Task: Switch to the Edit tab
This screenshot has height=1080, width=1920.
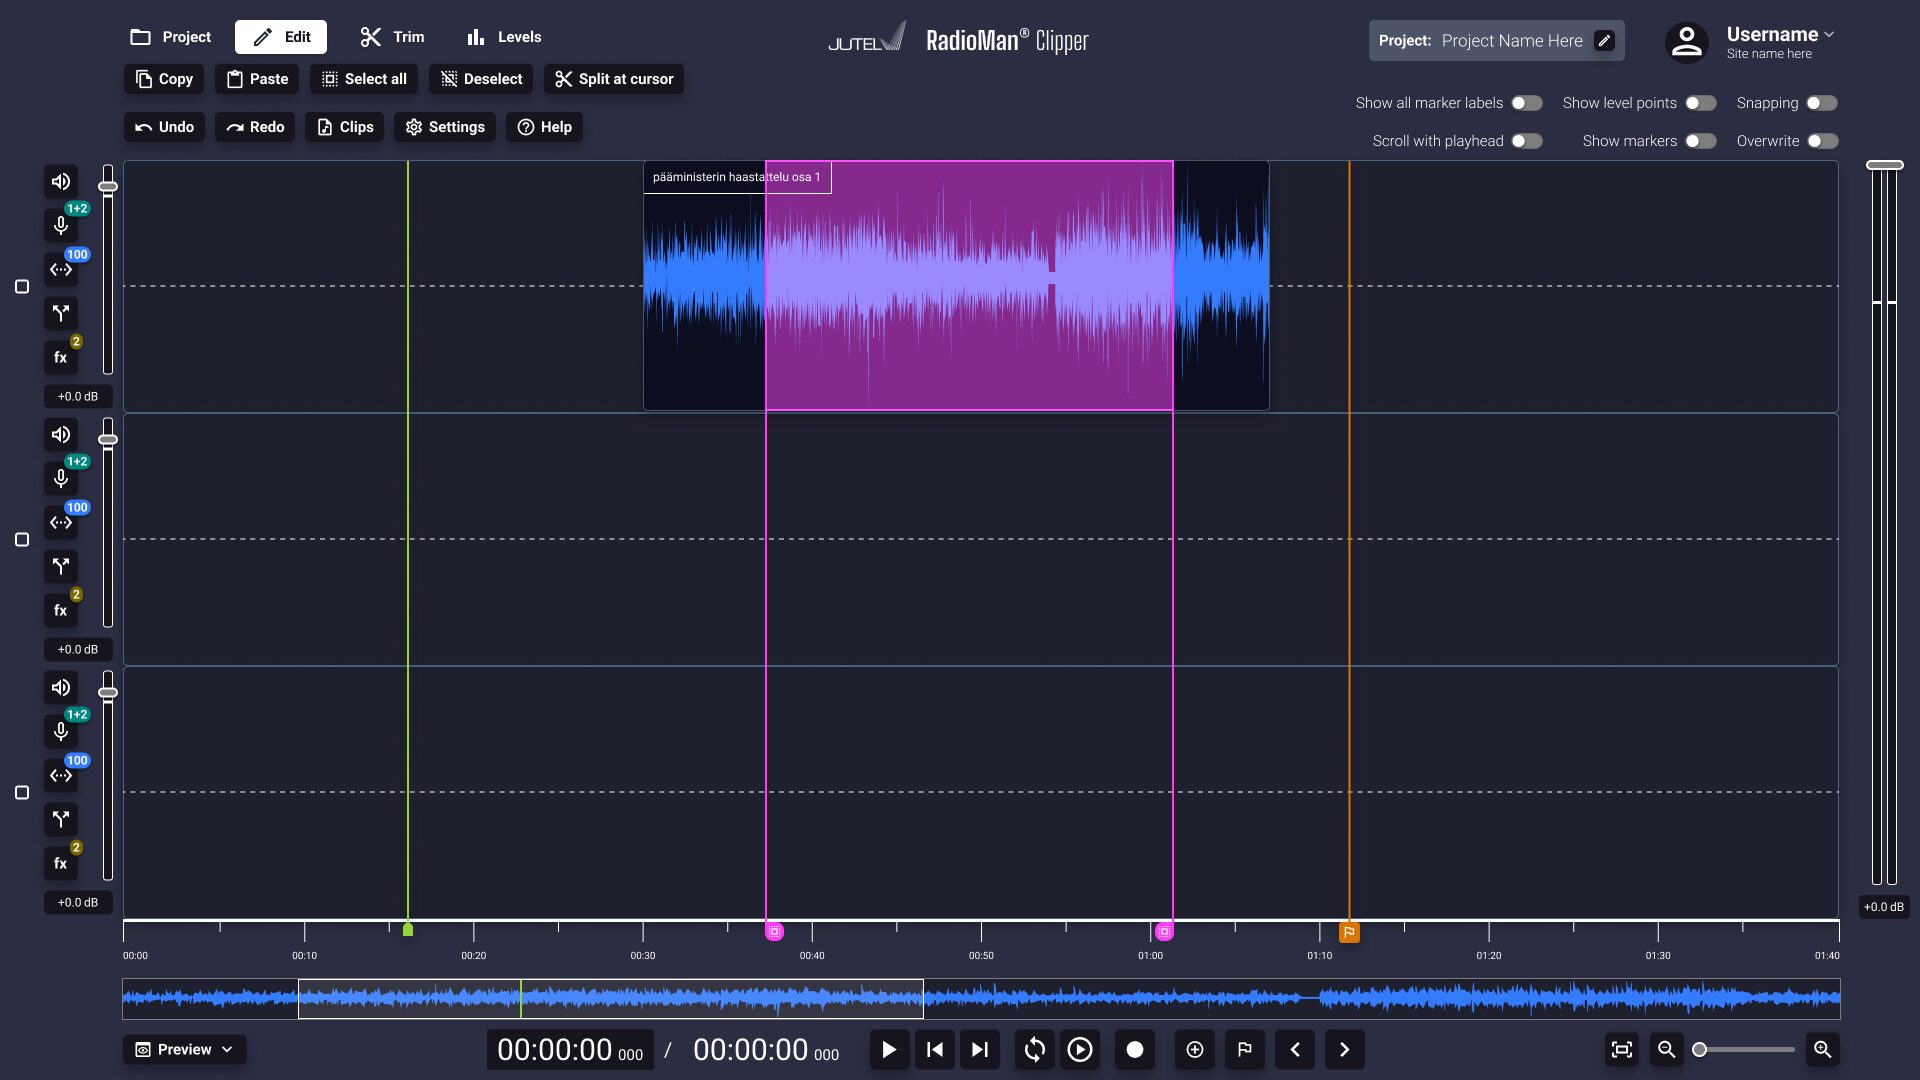Action: tap(281, 37)
